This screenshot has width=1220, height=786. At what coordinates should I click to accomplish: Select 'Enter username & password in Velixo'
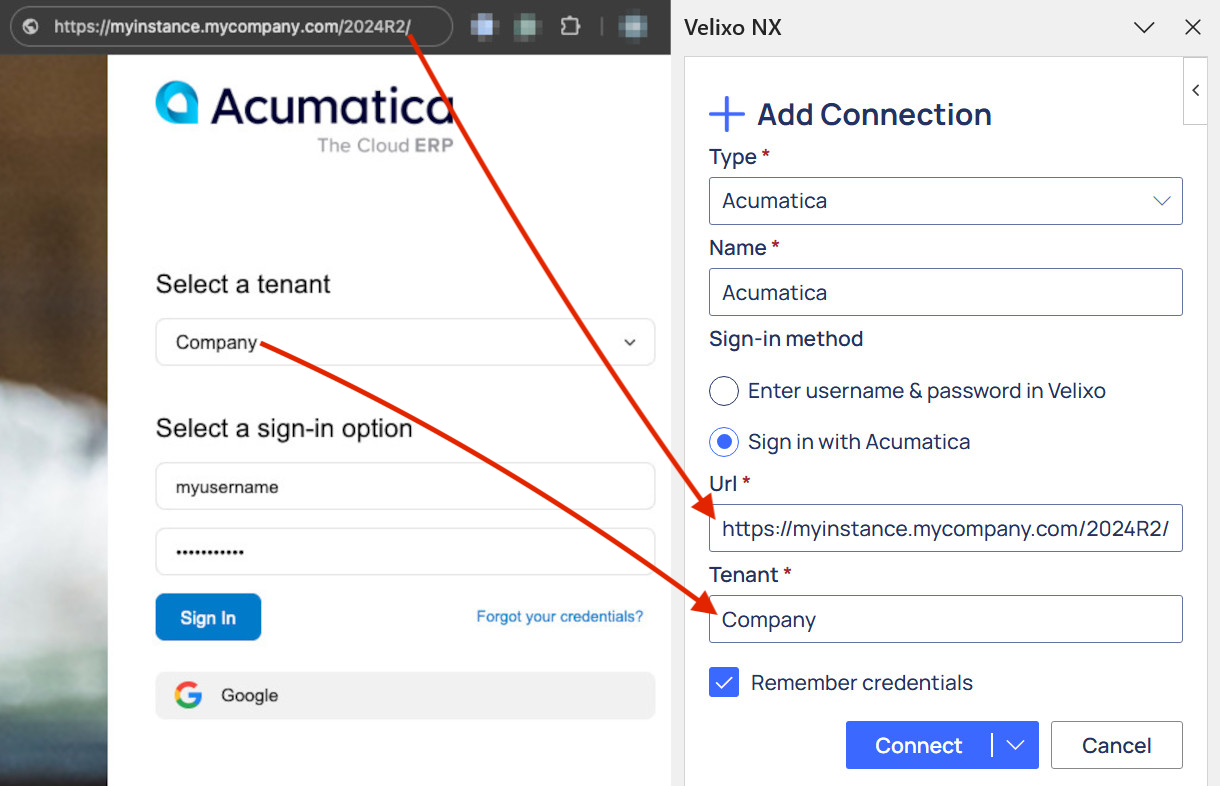click(724, 391)
